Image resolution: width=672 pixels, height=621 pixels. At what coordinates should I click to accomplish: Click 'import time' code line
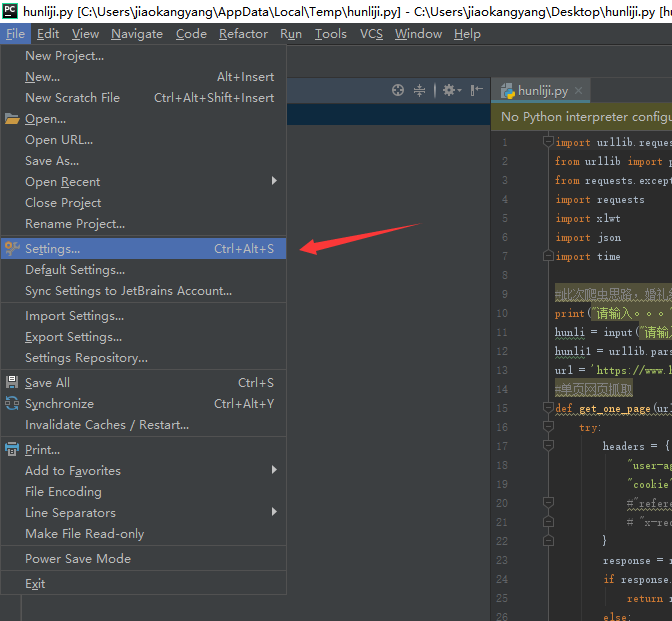coord(588,257)
